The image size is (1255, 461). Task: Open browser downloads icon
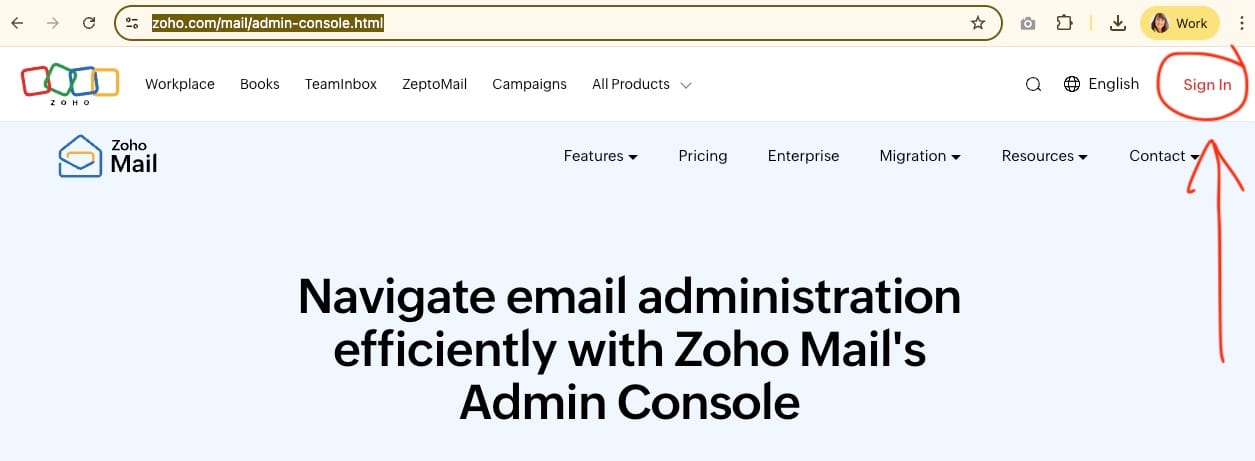coord(1118,23)
